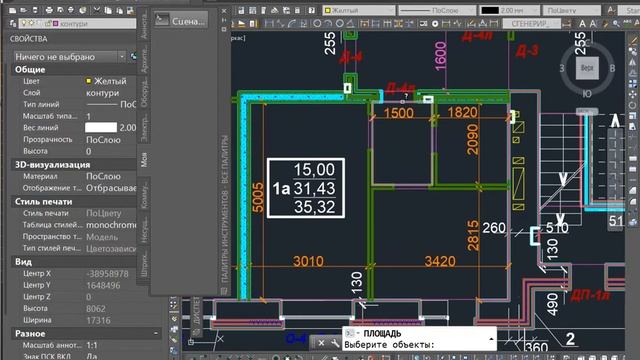This screenshot has width=640, height=360.
Task: Click the text style icon beside ПоЦвету dropdown
Action: pyautogui.click(x=611, y=10)
